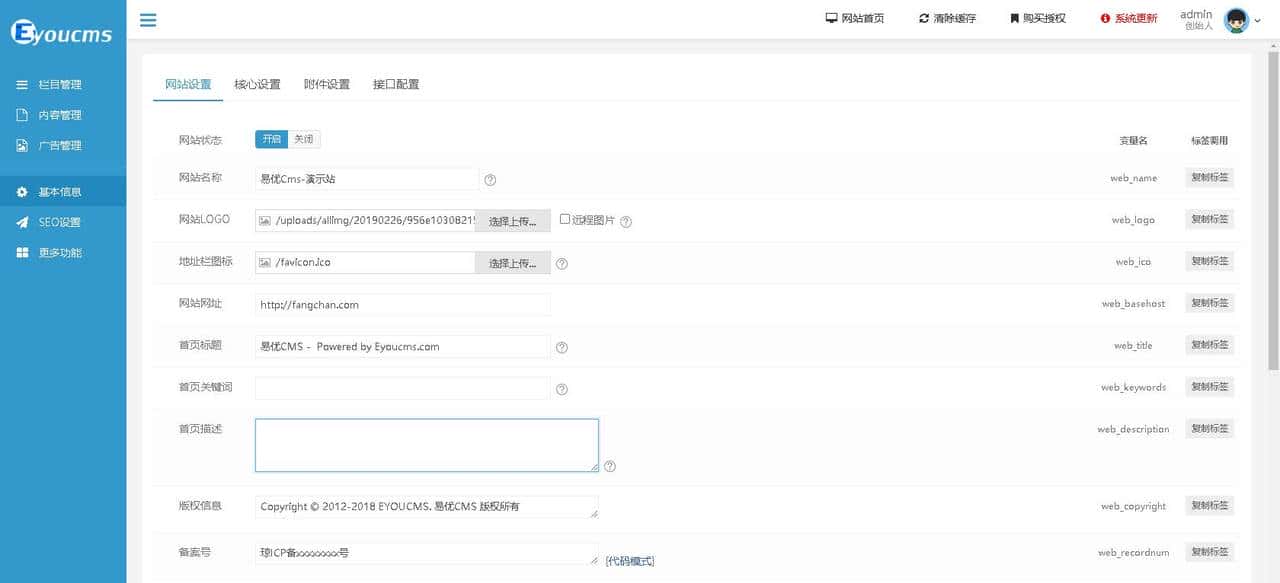The width and height of the screenshot is (1280, 583).
Task: Open 网站首页 from the top bar
Action: coord(855,17)
